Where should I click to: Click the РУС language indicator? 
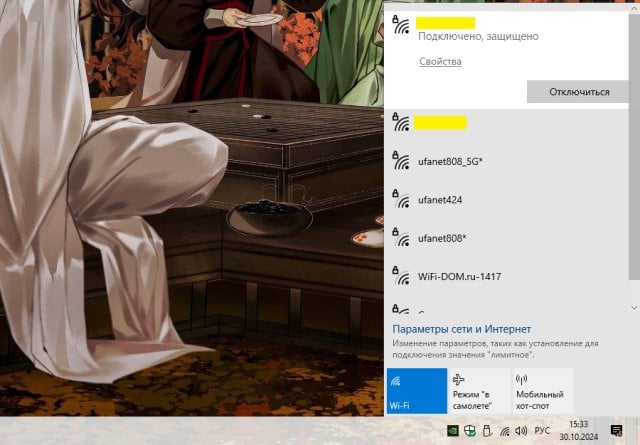tap(542, 430)
